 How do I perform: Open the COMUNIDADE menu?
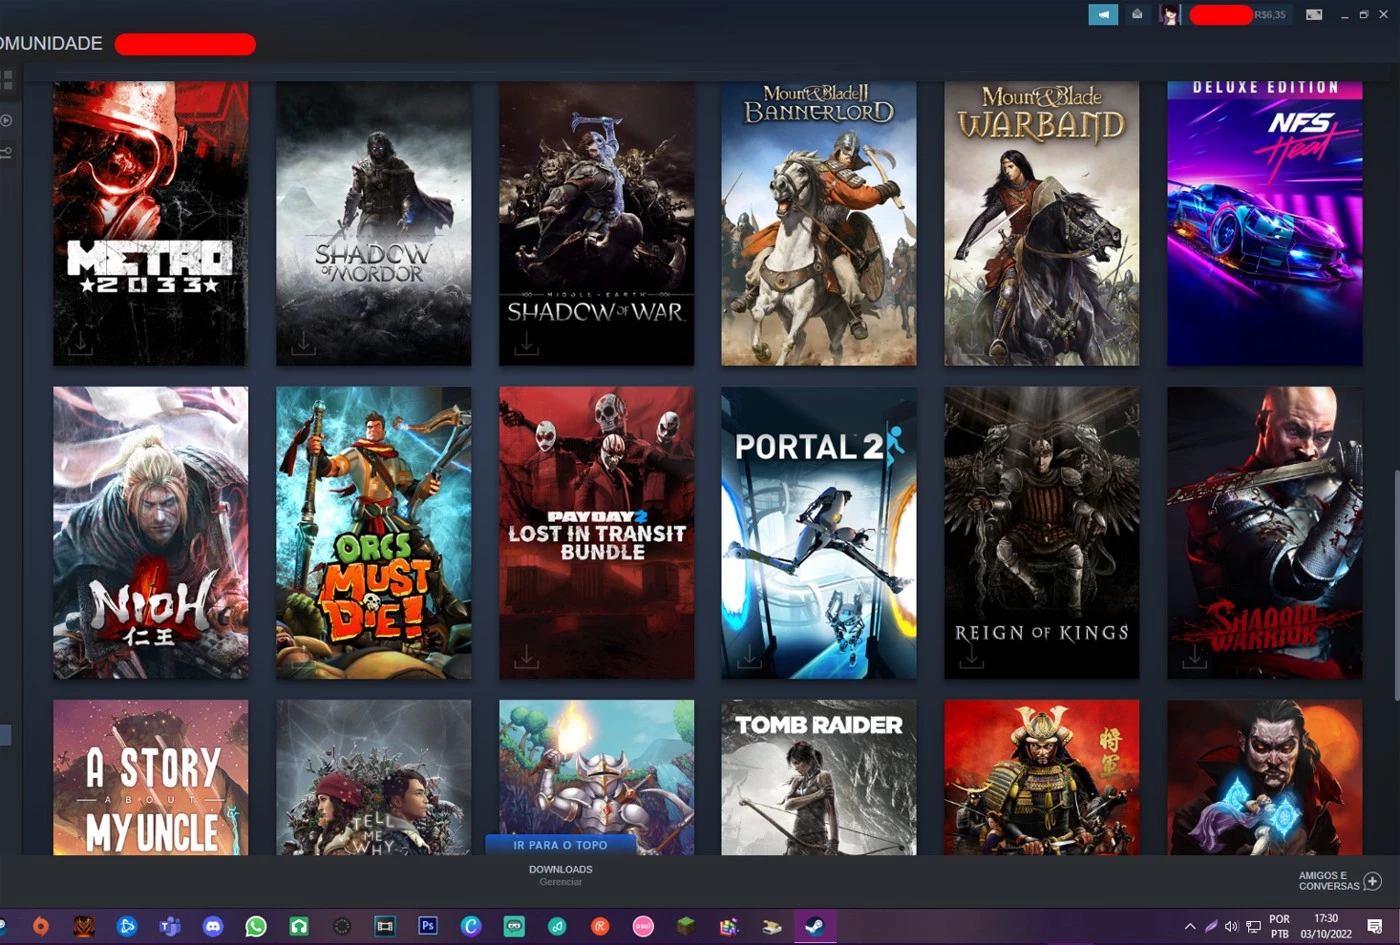pos(51,44)
